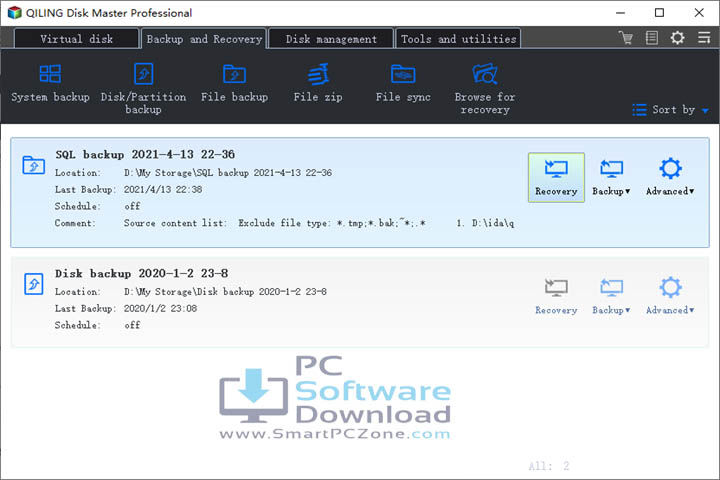
Task: Open the hamburger menu icon
Action: pos(703,38)
